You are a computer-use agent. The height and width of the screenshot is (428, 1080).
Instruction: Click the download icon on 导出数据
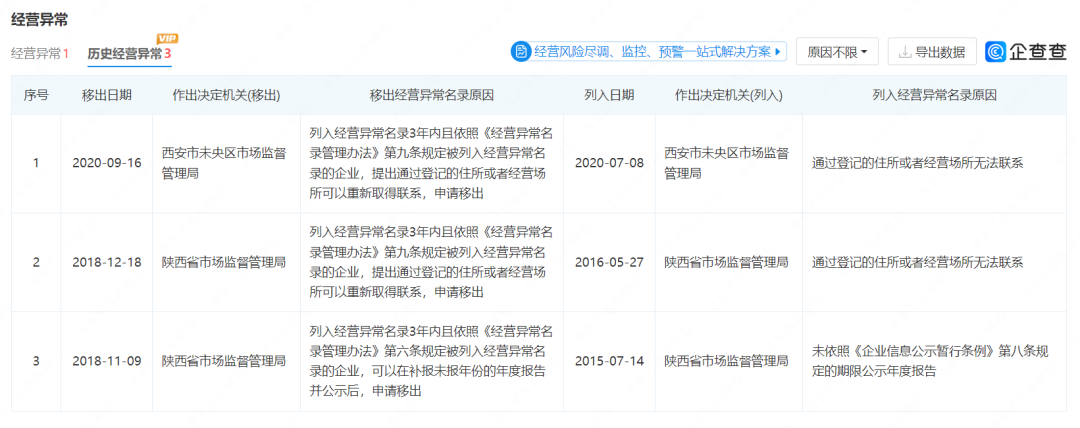click(904, 52)
